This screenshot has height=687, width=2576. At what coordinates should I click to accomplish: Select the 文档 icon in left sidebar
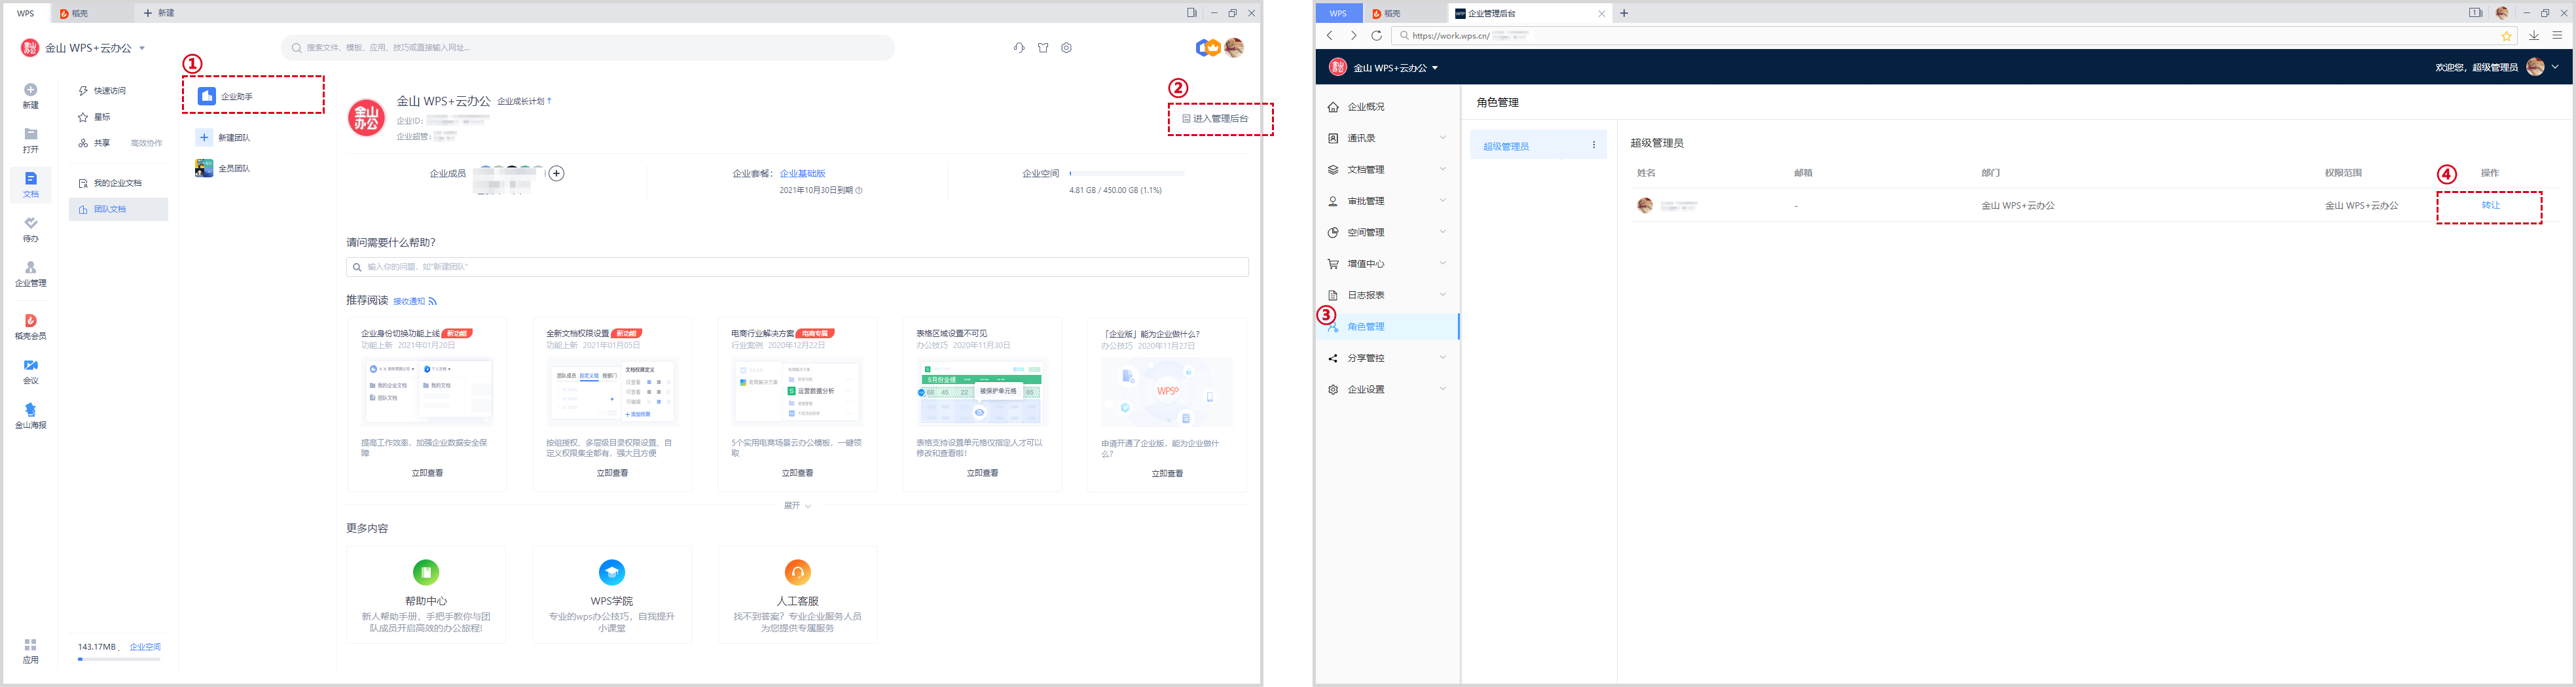point(31,179)
